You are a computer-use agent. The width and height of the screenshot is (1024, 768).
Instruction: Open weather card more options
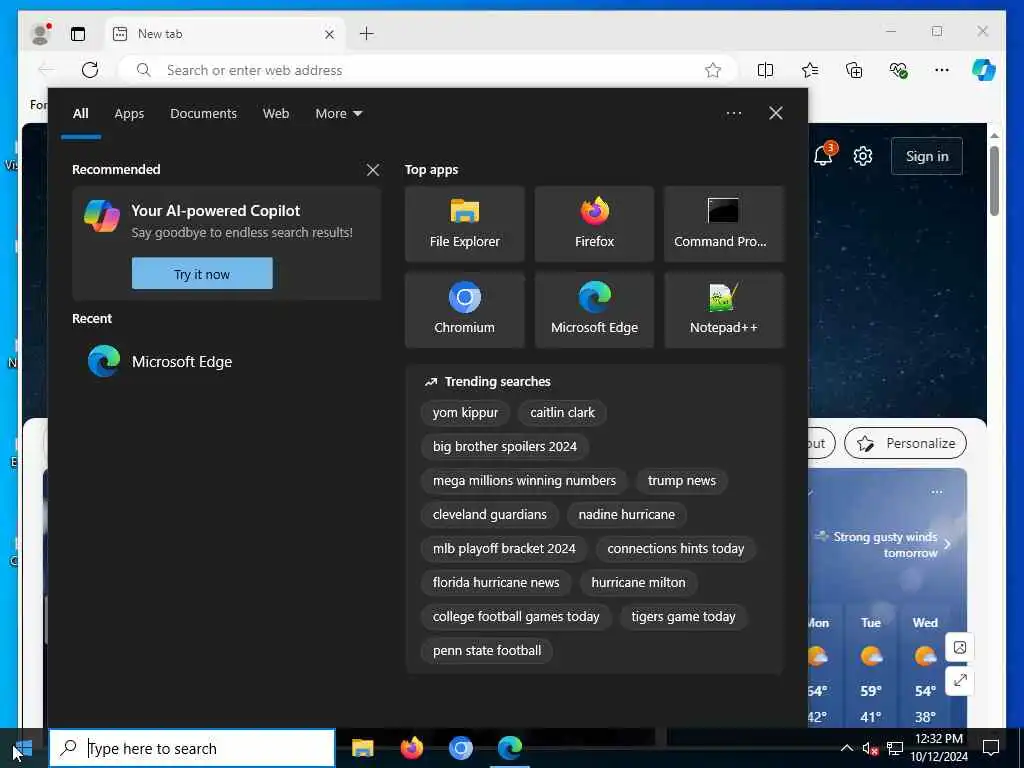tap(936, 492)
